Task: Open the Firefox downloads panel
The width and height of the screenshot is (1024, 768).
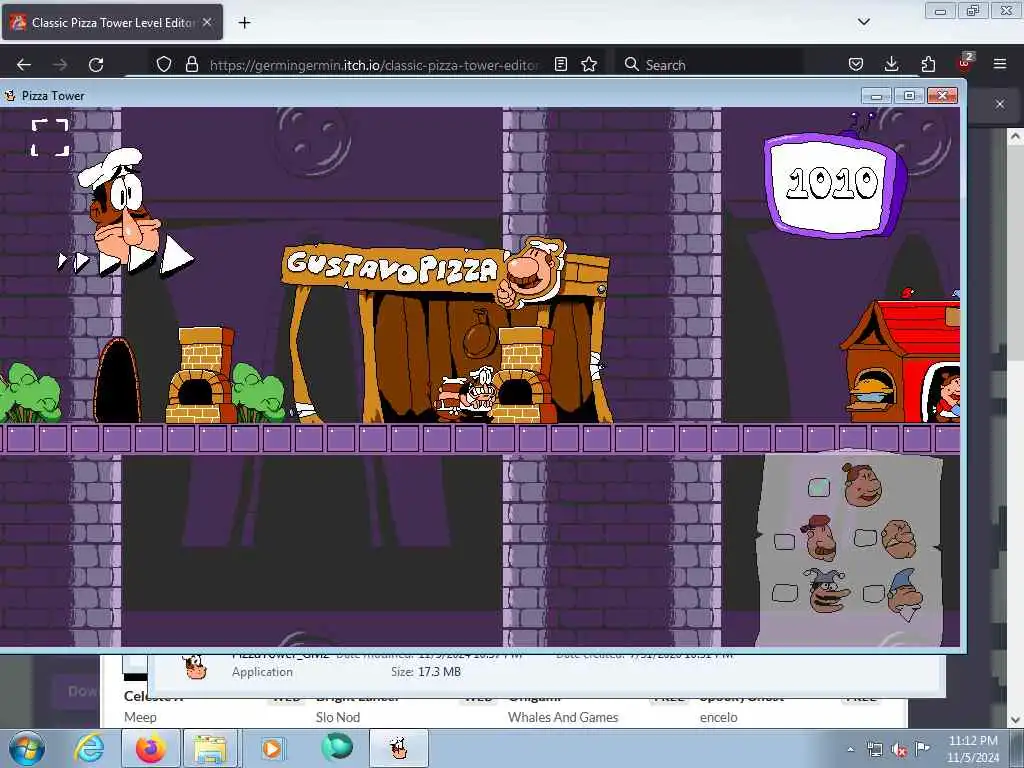Action: pyautogui.click(x=891, y=64)
